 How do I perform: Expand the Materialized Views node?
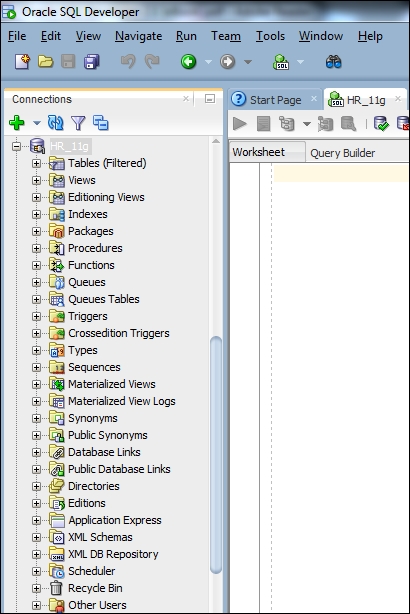click(x=36, y=384)
